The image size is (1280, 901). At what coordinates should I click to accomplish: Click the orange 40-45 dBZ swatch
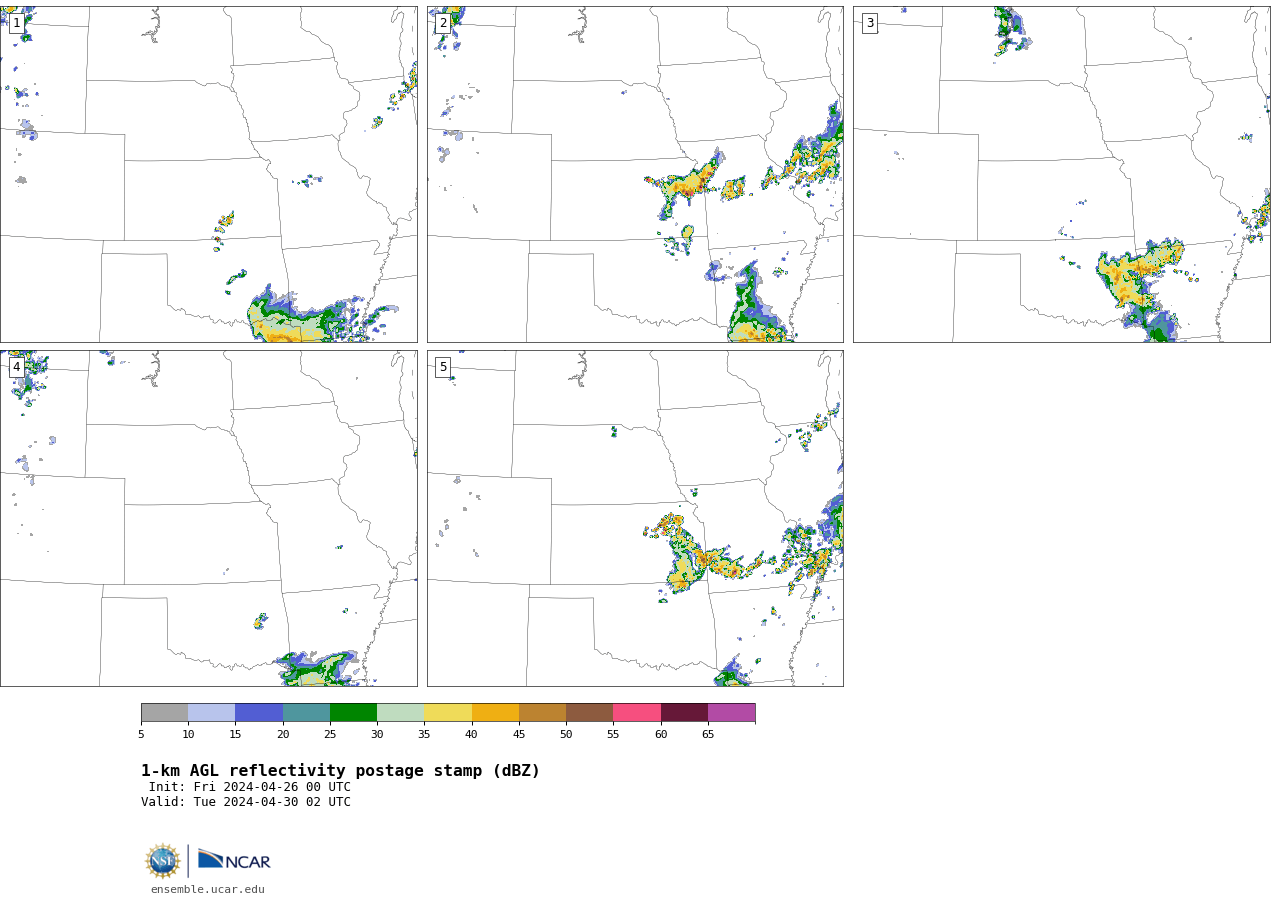(495, 713)
